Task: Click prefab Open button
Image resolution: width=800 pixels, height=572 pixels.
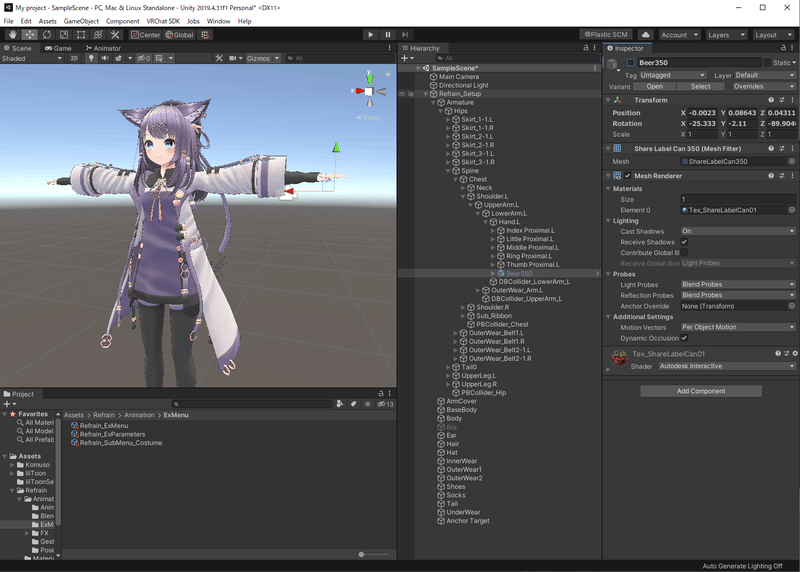Action: 655,86
